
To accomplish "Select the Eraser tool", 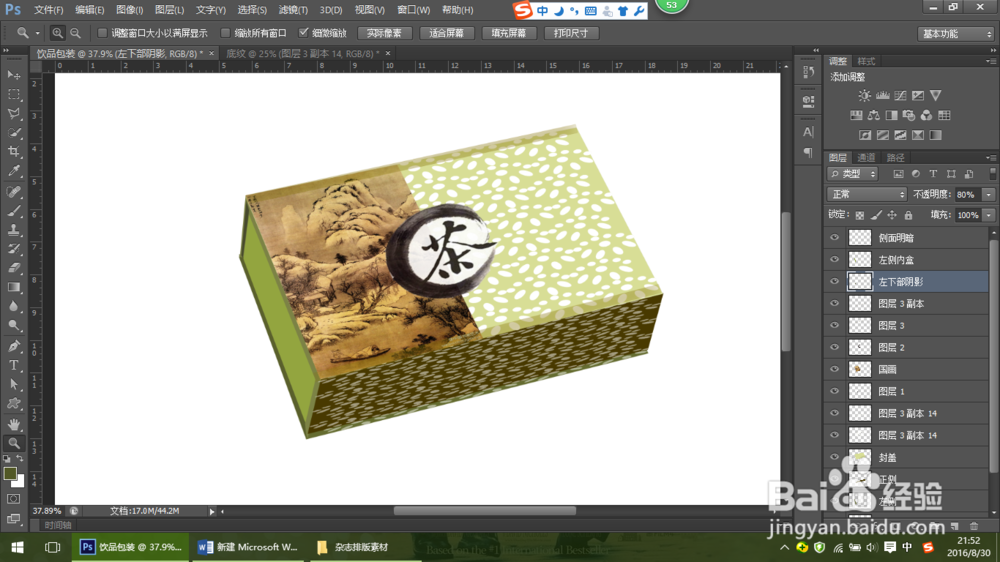I will pyautogui.click(x=13, y=268).
